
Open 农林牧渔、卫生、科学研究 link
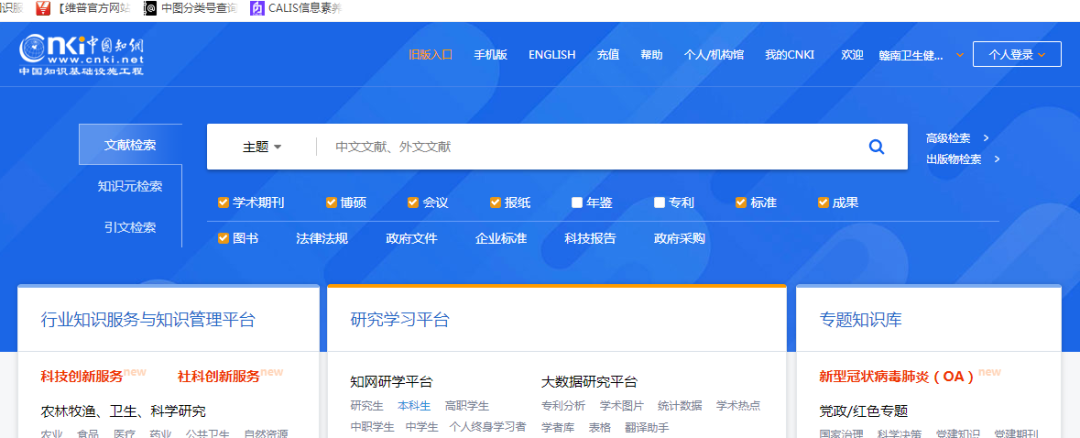[123, 412]
